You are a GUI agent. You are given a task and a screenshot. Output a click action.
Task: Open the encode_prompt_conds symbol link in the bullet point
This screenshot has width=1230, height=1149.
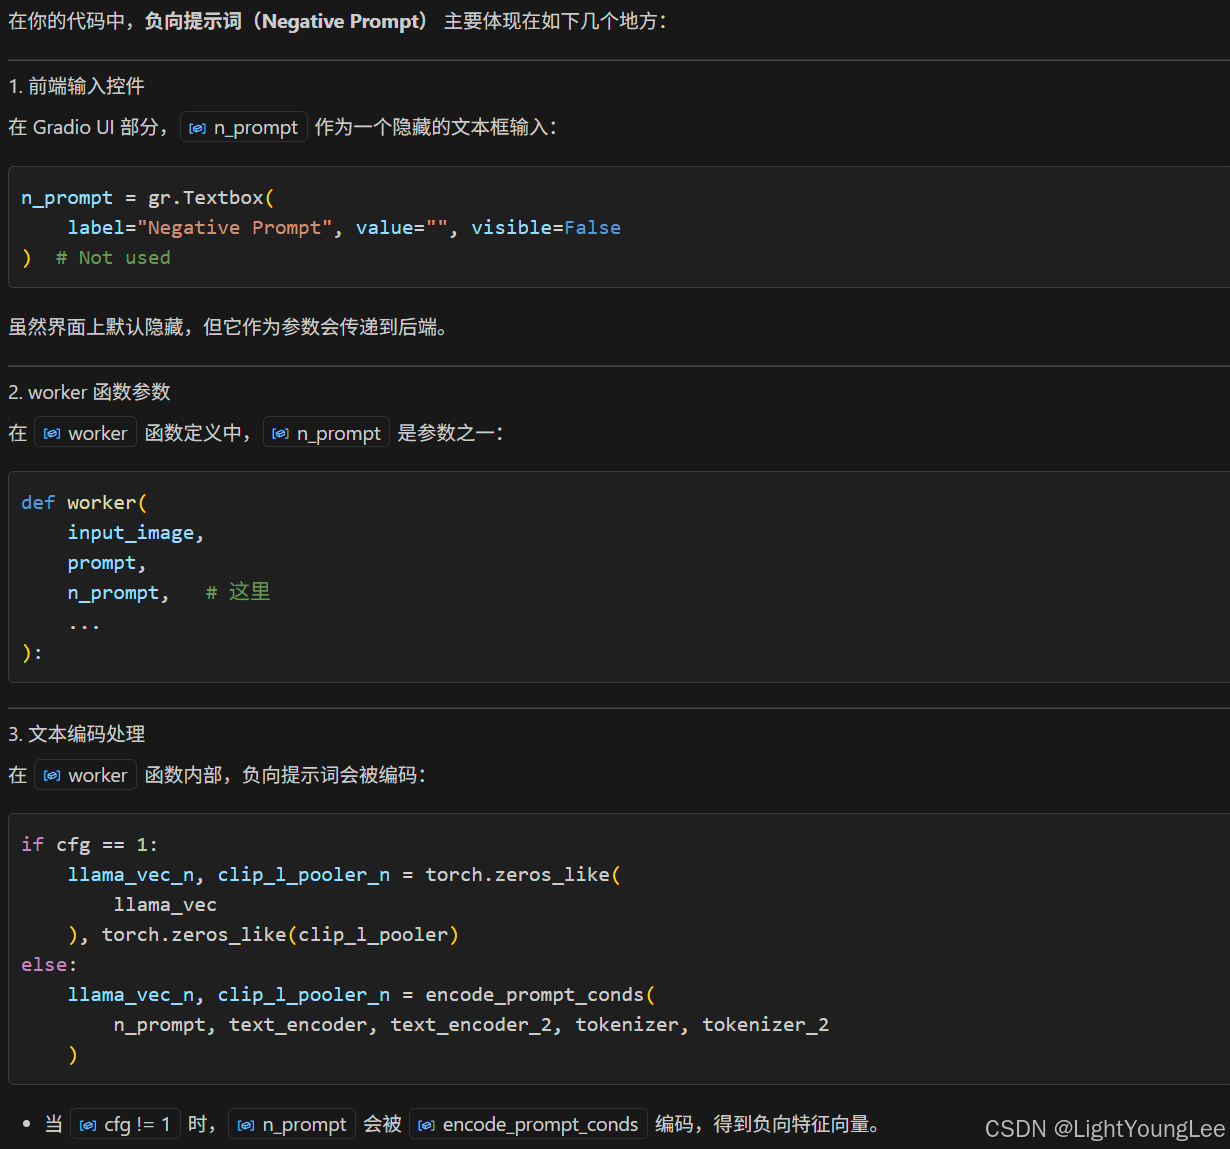tap(528, 1124)
